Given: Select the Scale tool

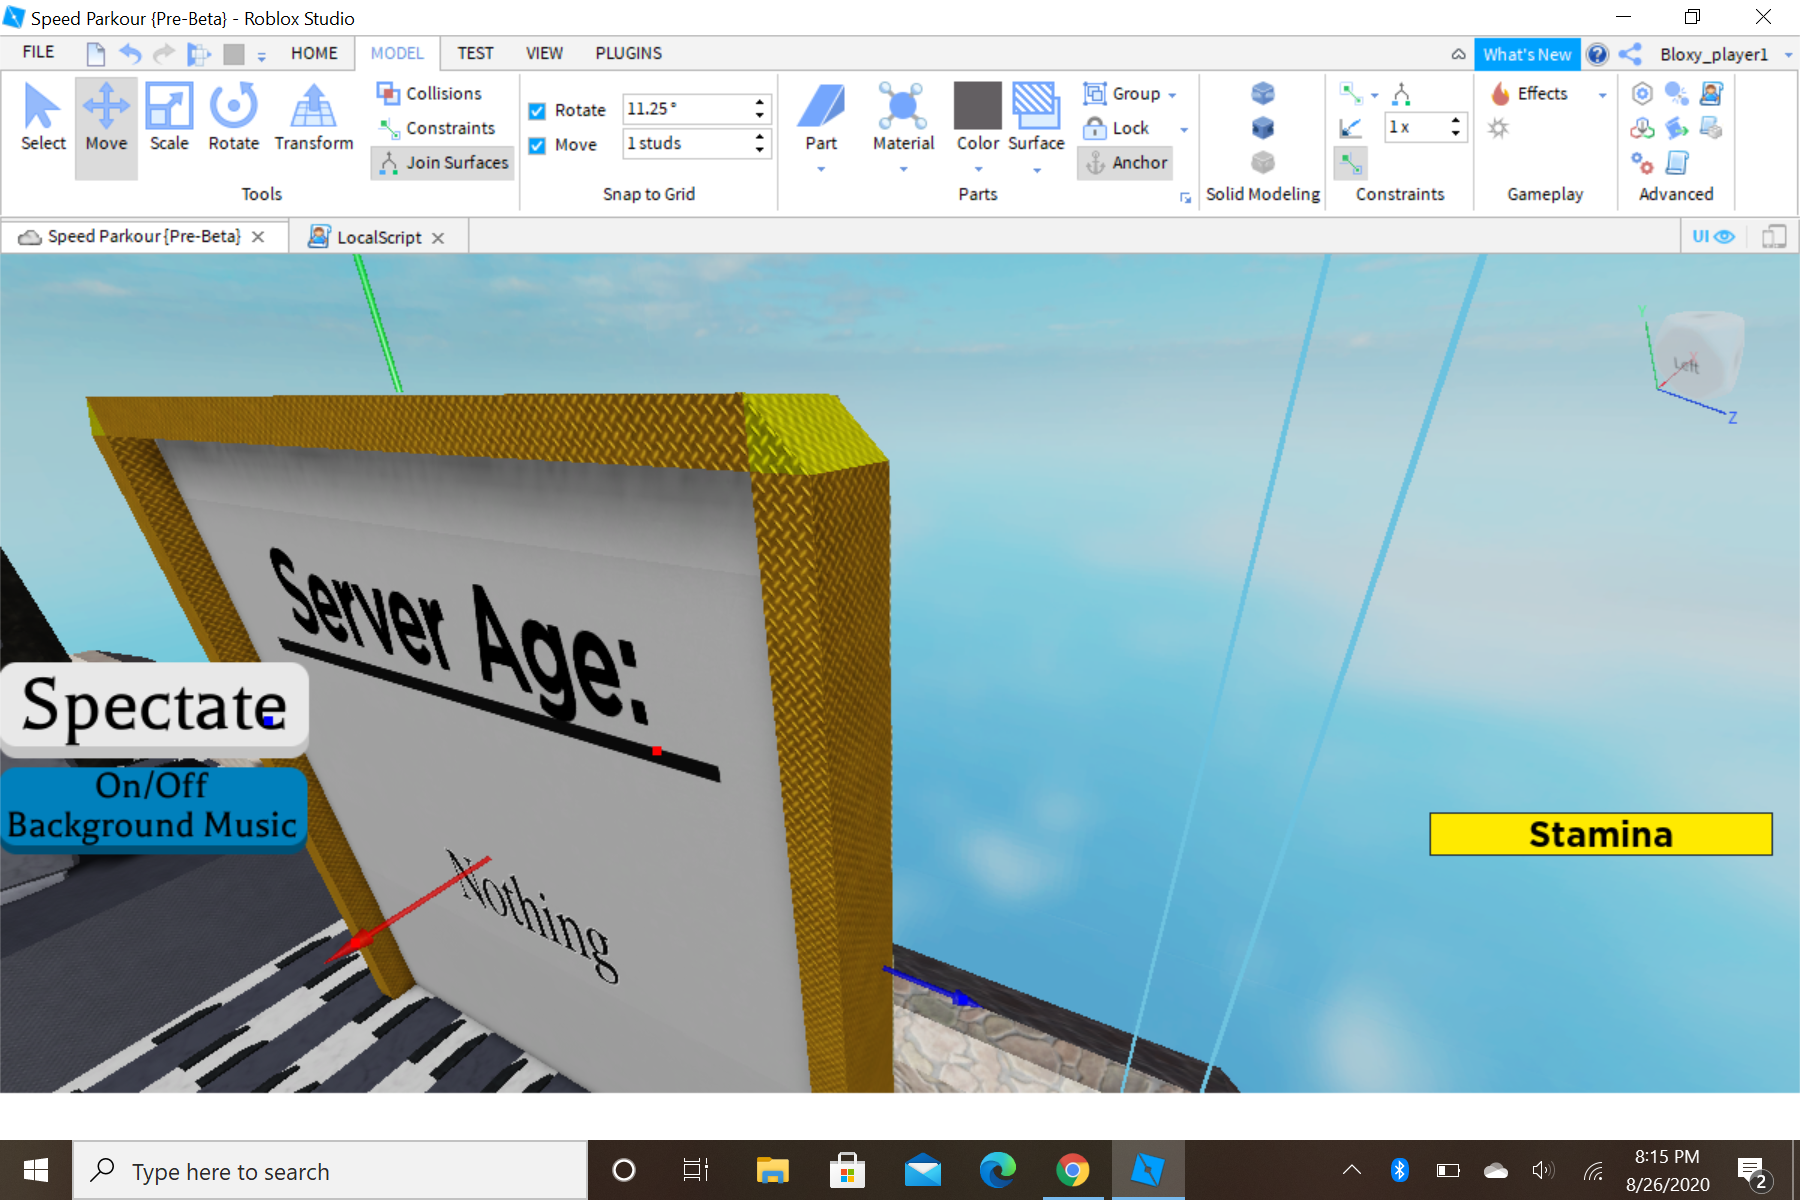Looking at the screenshot, I should coord(169,118).
